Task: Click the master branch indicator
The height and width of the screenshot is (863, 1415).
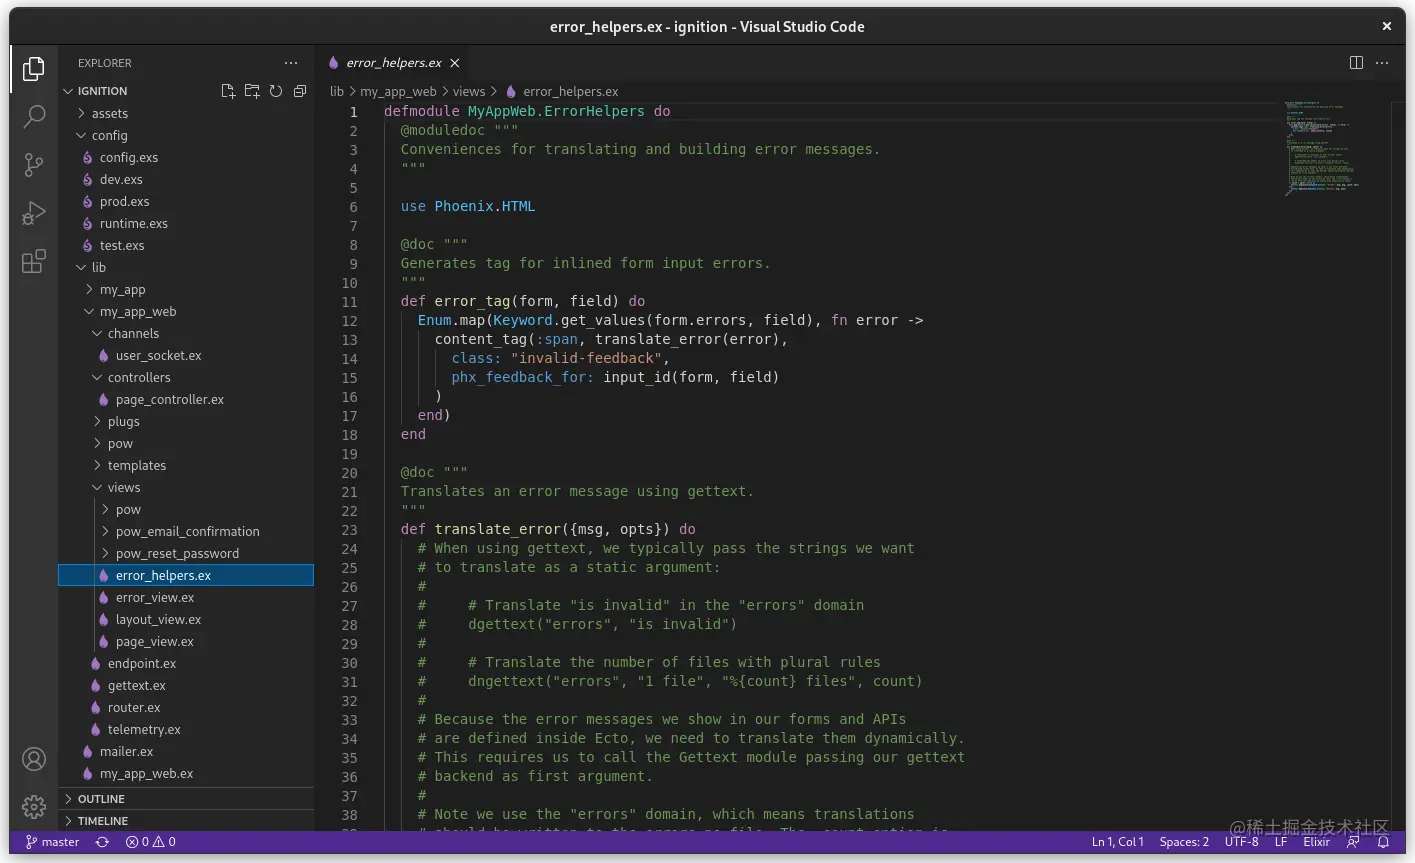Action: 52,842
